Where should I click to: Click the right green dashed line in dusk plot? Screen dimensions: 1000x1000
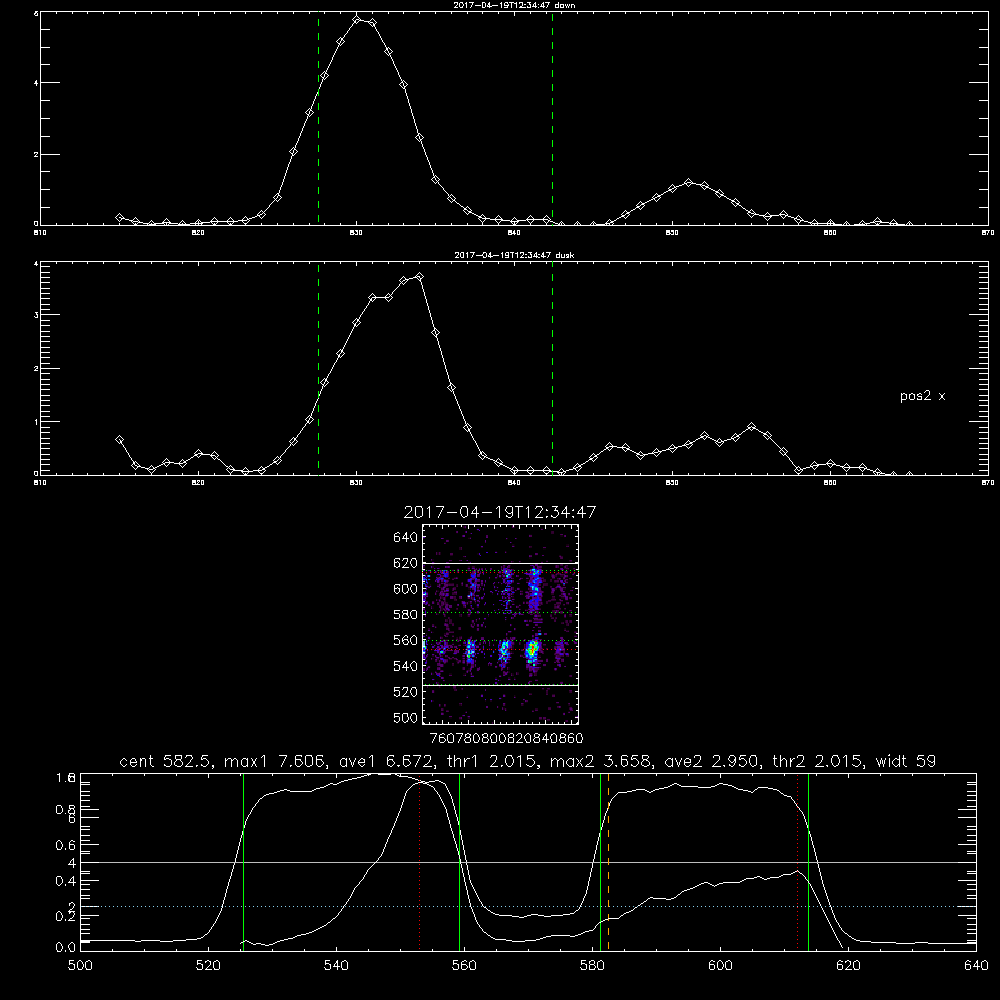tap(552, 368)
